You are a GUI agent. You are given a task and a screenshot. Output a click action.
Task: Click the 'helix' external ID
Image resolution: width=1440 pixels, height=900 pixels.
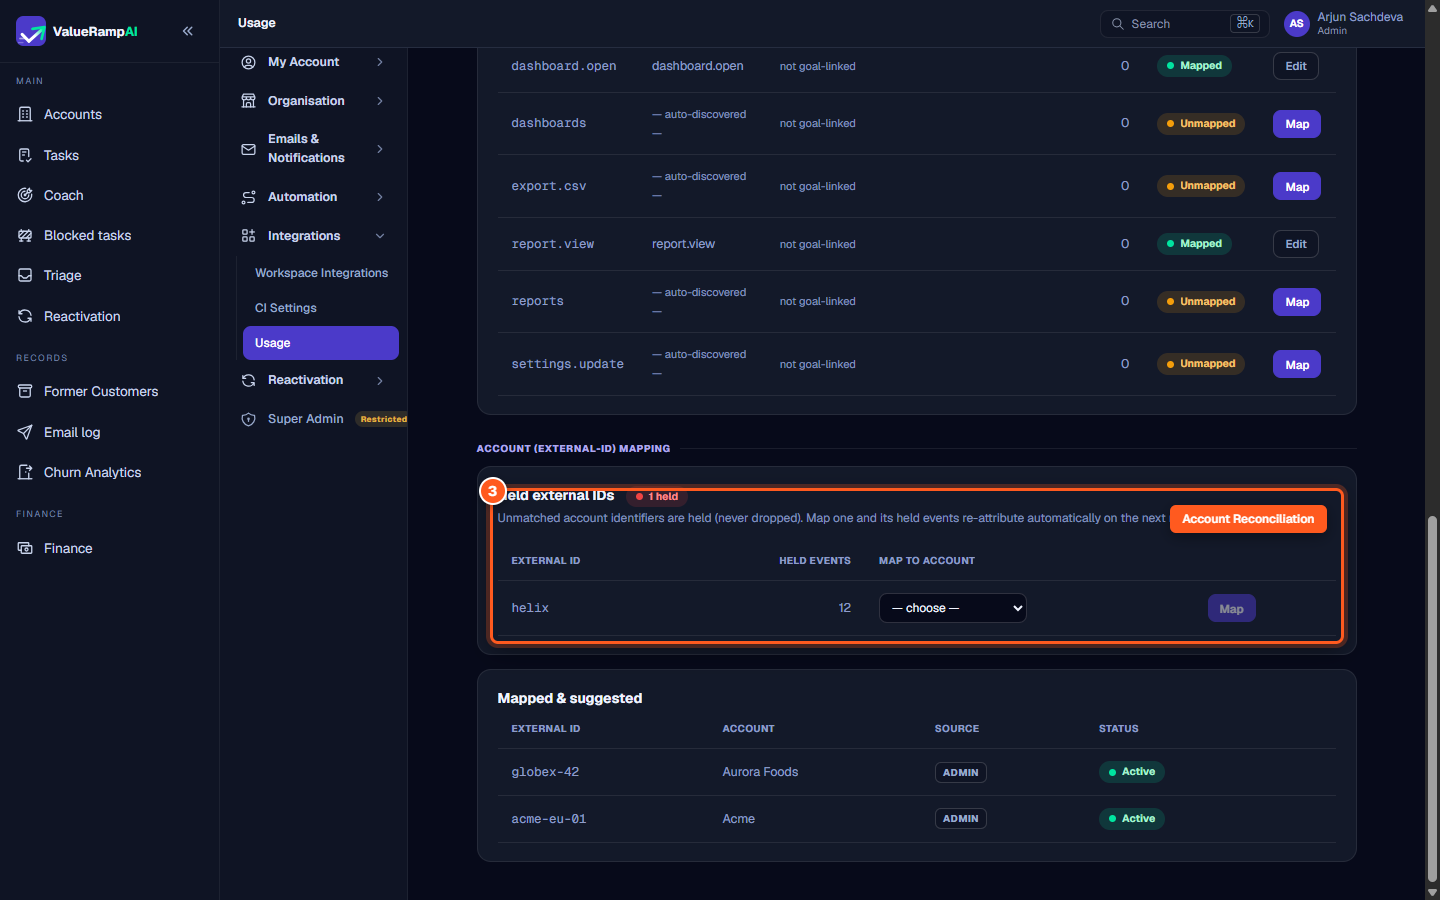tap(530, 608)
